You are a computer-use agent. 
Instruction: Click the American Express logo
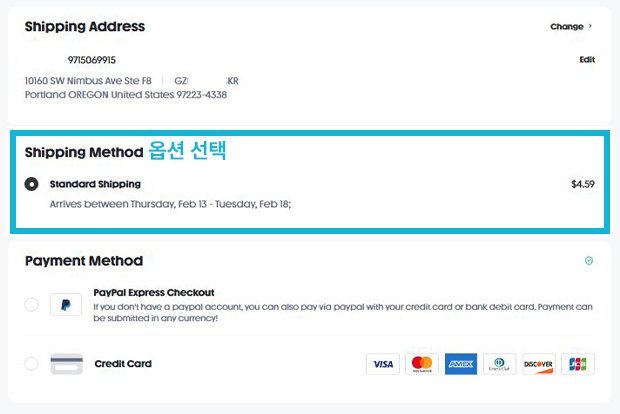[x=461, y=364]
